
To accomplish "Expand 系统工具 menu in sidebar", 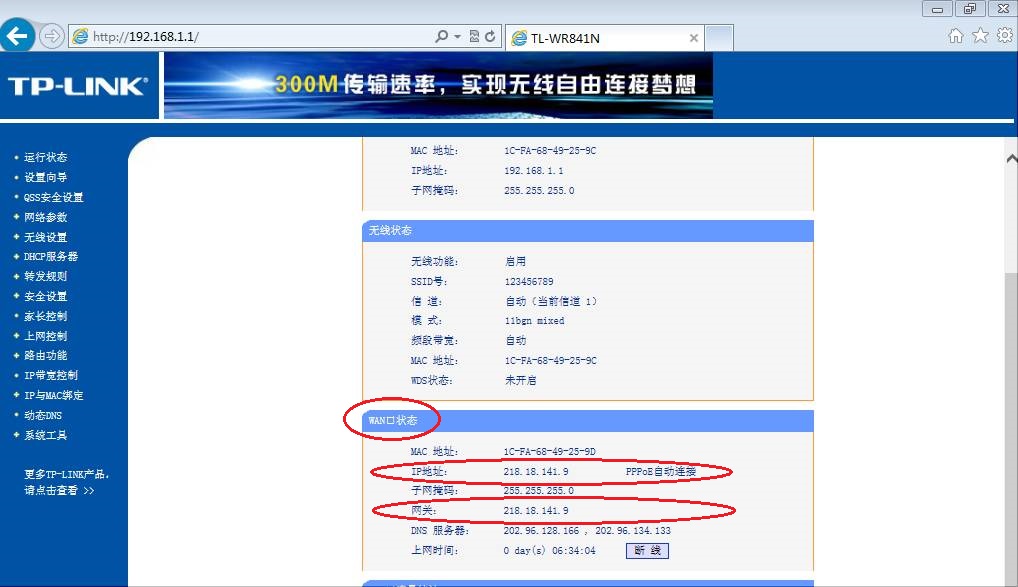I will tap(45, 435).
